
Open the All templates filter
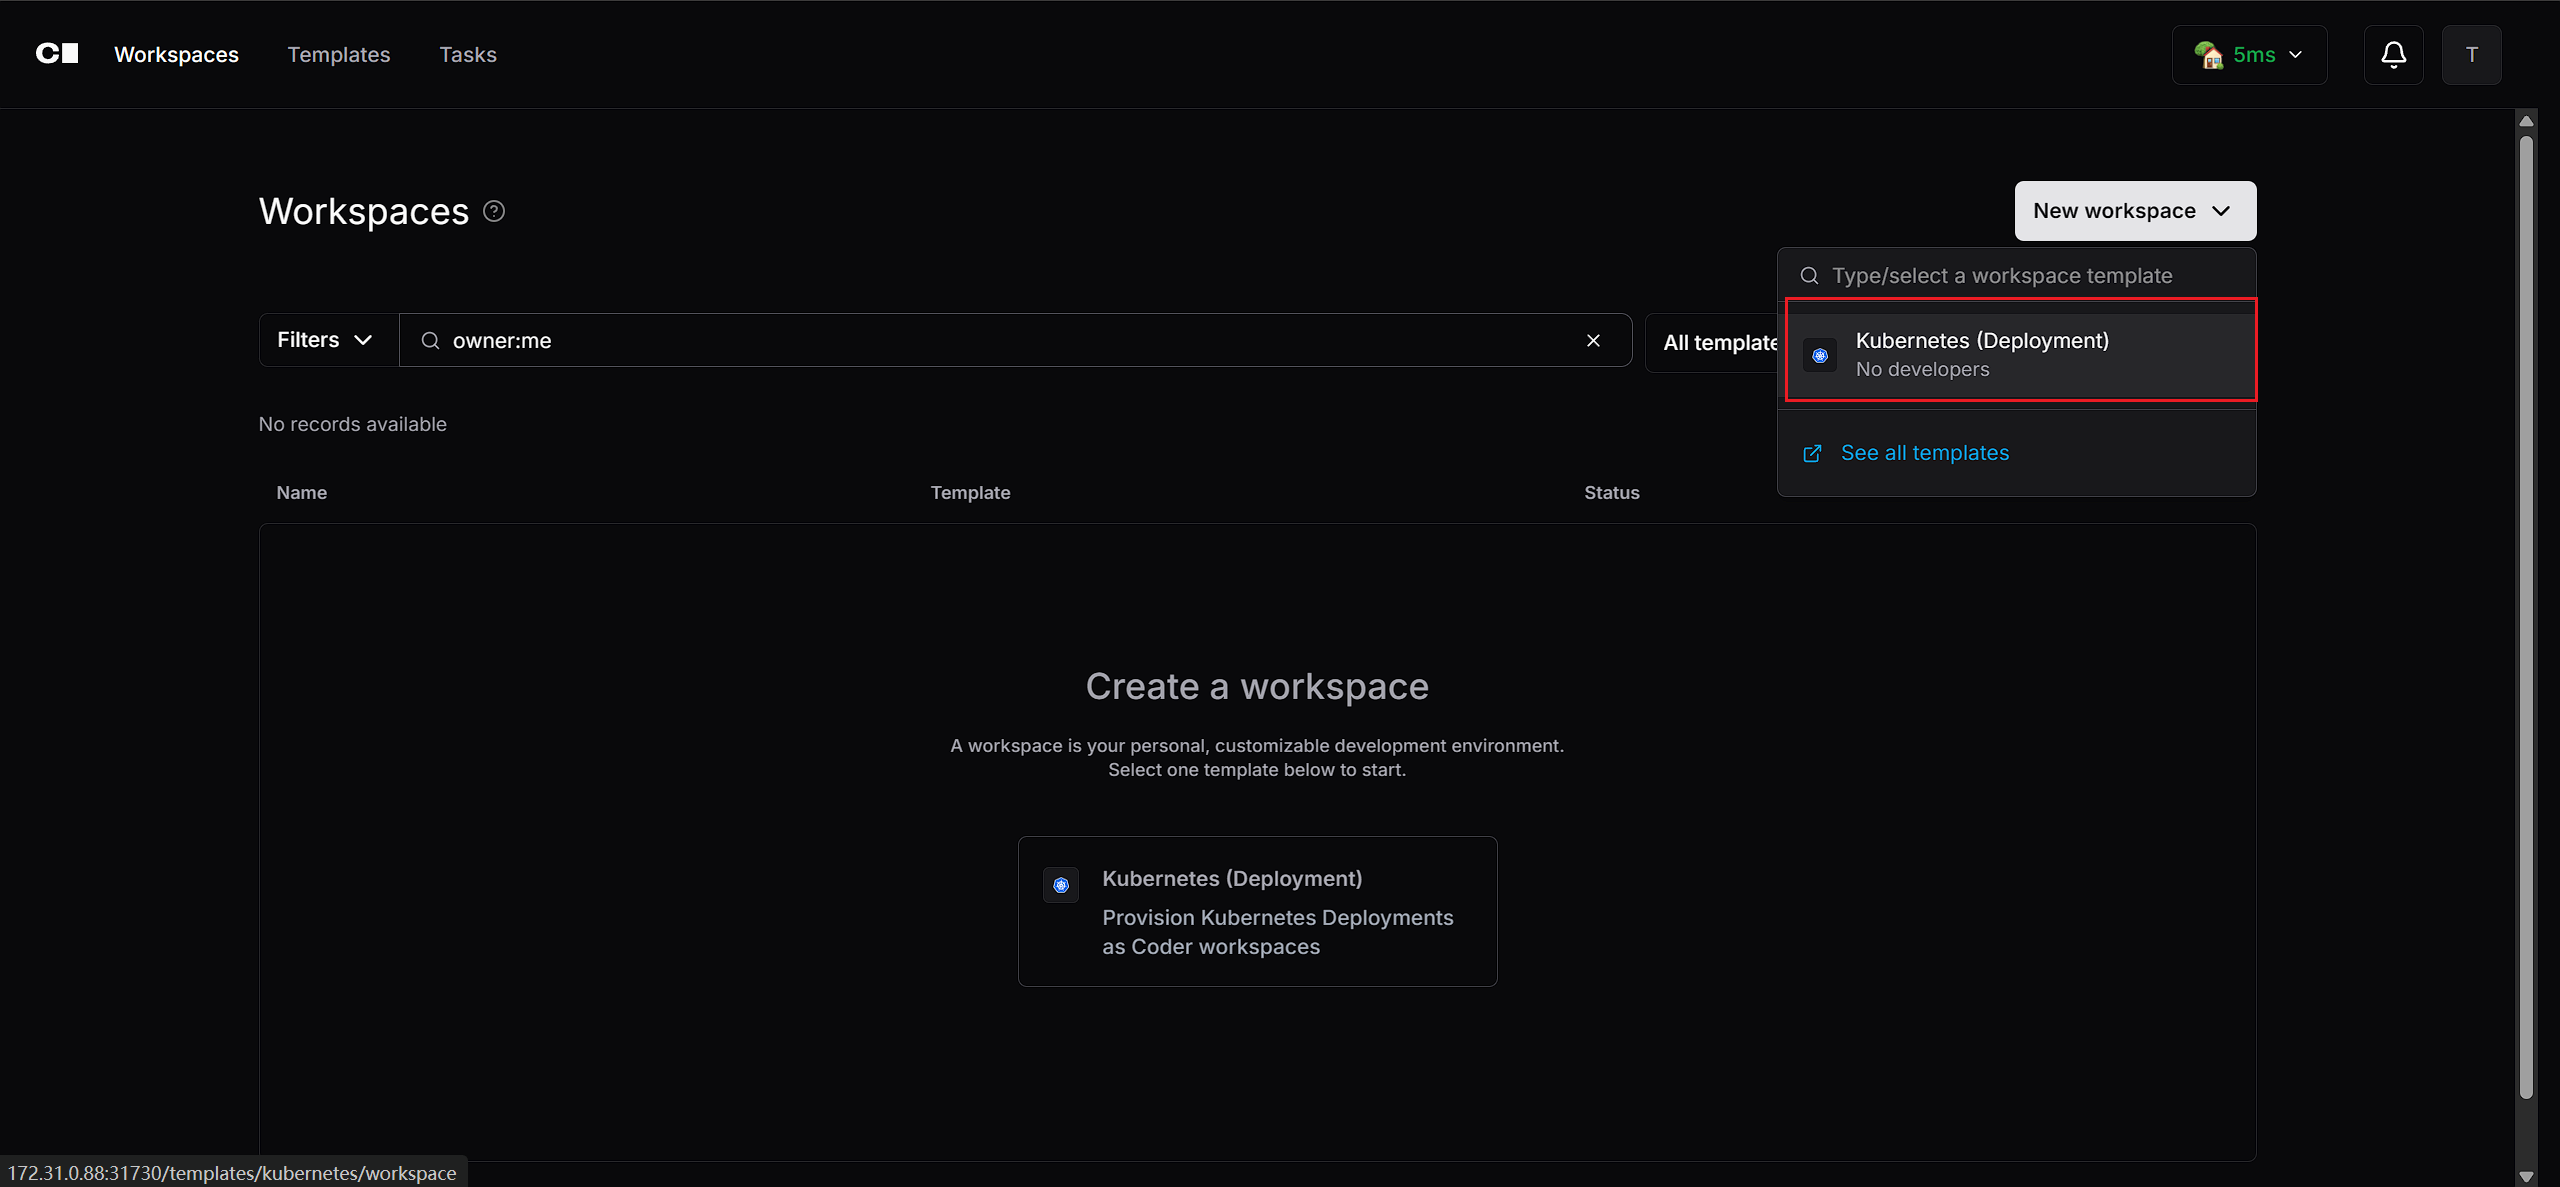[1712, 343]
